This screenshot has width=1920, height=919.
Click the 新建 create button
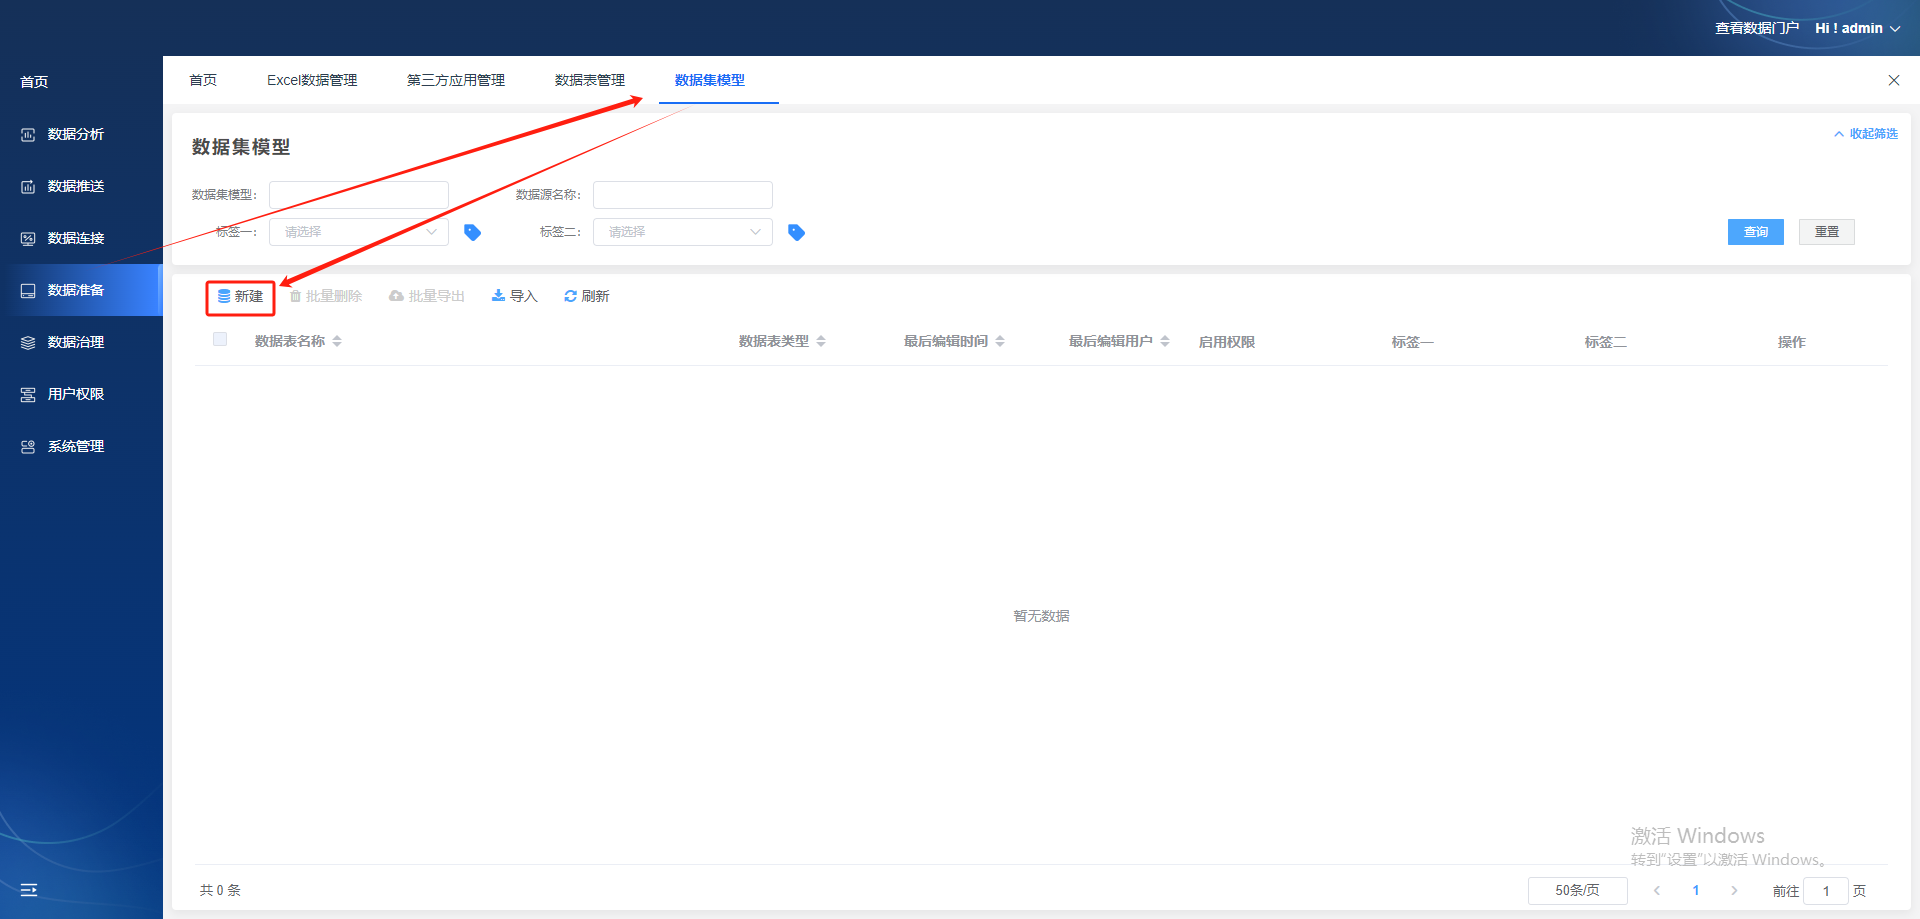[241, 297]
